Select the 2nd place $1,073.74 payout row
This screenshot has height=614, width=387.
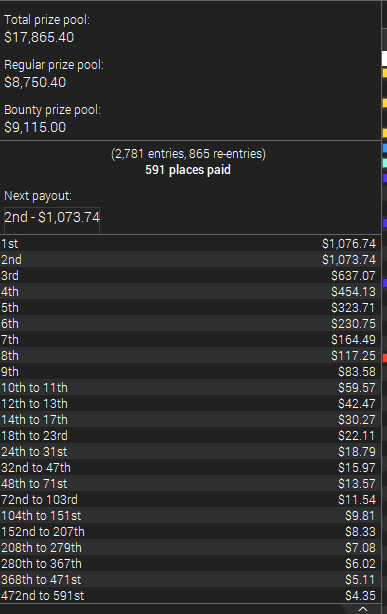coord(190,260)
